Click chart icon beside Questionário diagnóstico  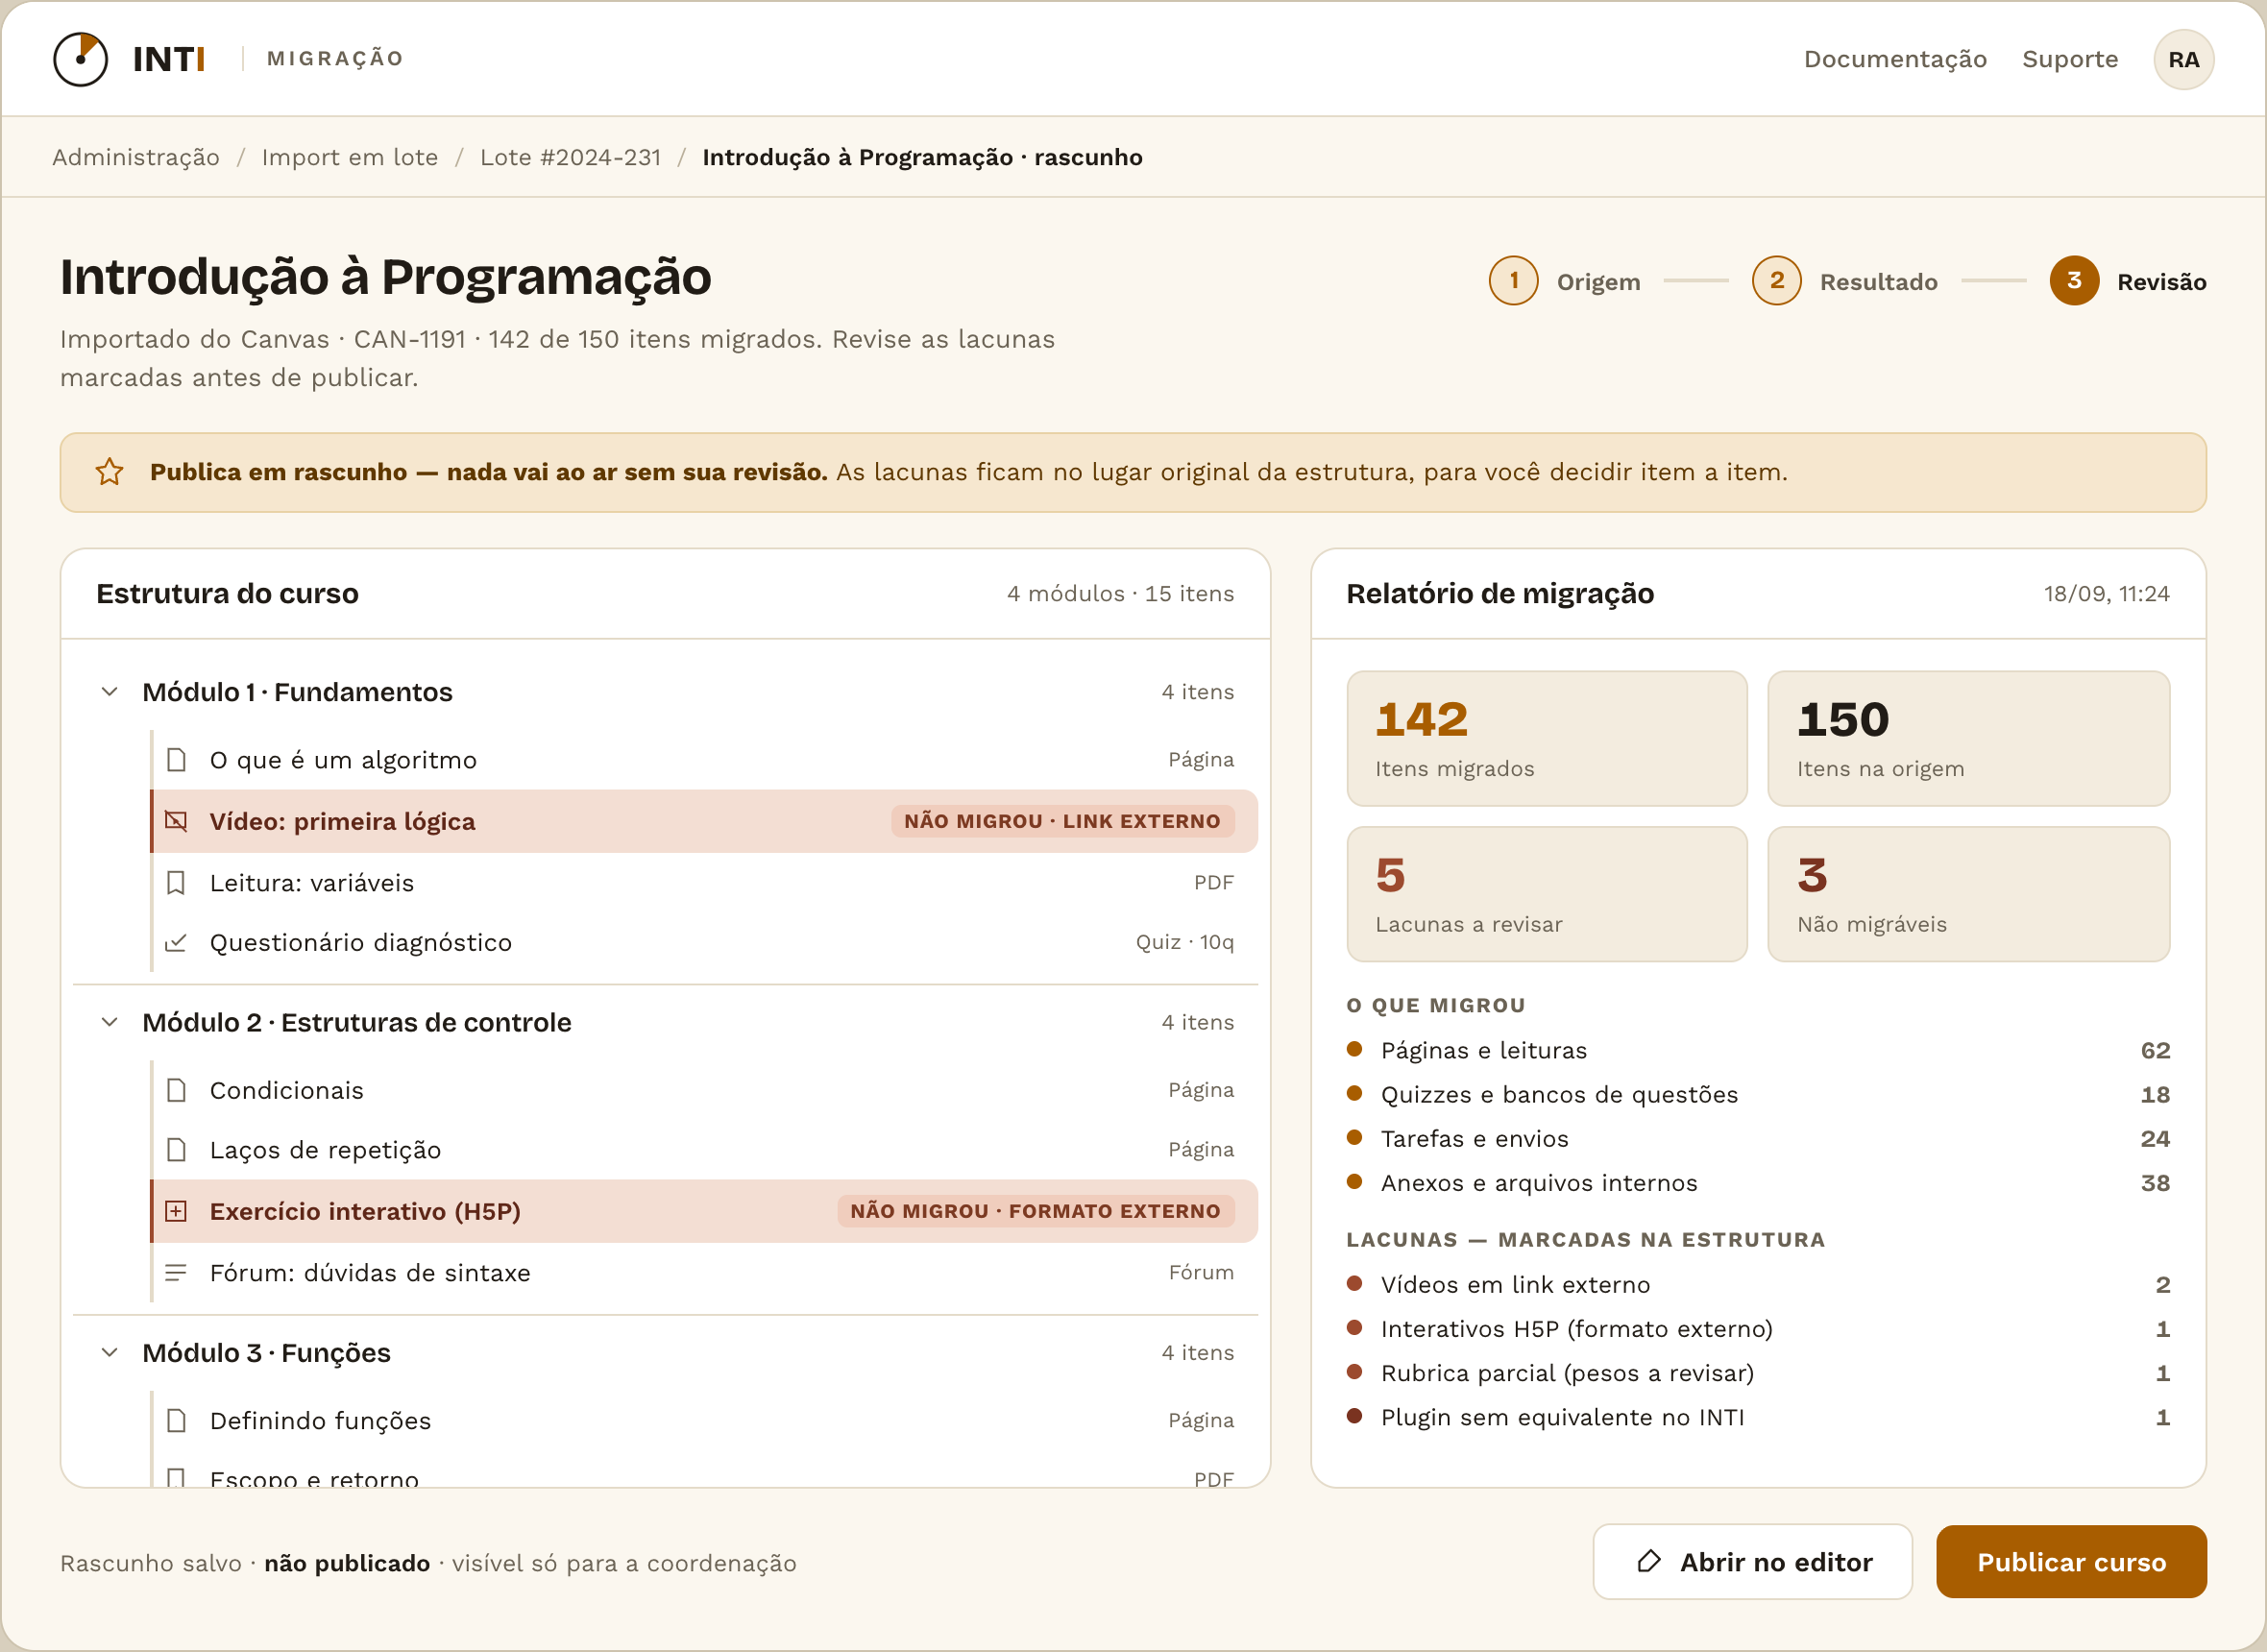(x=176, y=942)
